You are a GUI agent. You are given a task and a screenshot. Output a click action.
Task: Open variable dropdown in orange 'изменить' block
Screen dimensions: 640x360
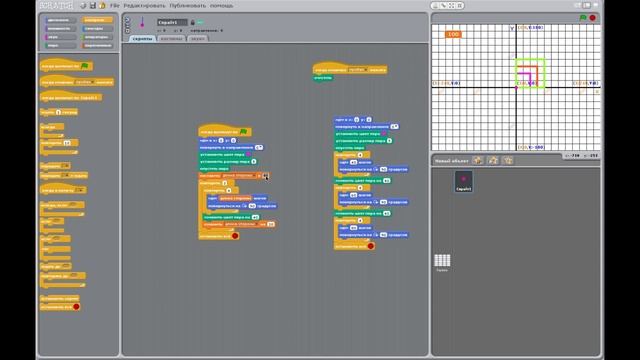[241, 224]
